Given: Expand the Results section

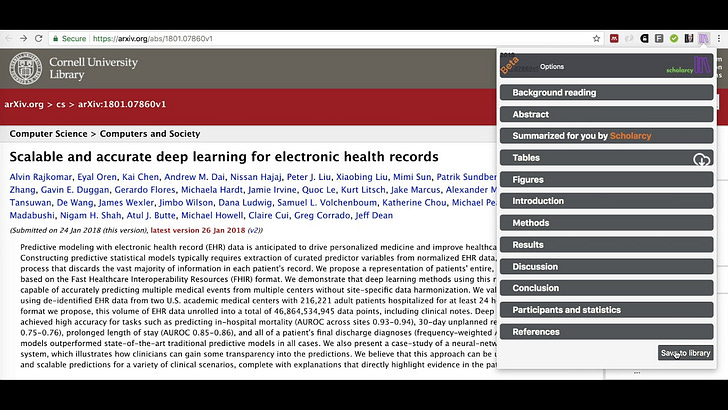Looking at the screenshot, I should tap(606, 244).
